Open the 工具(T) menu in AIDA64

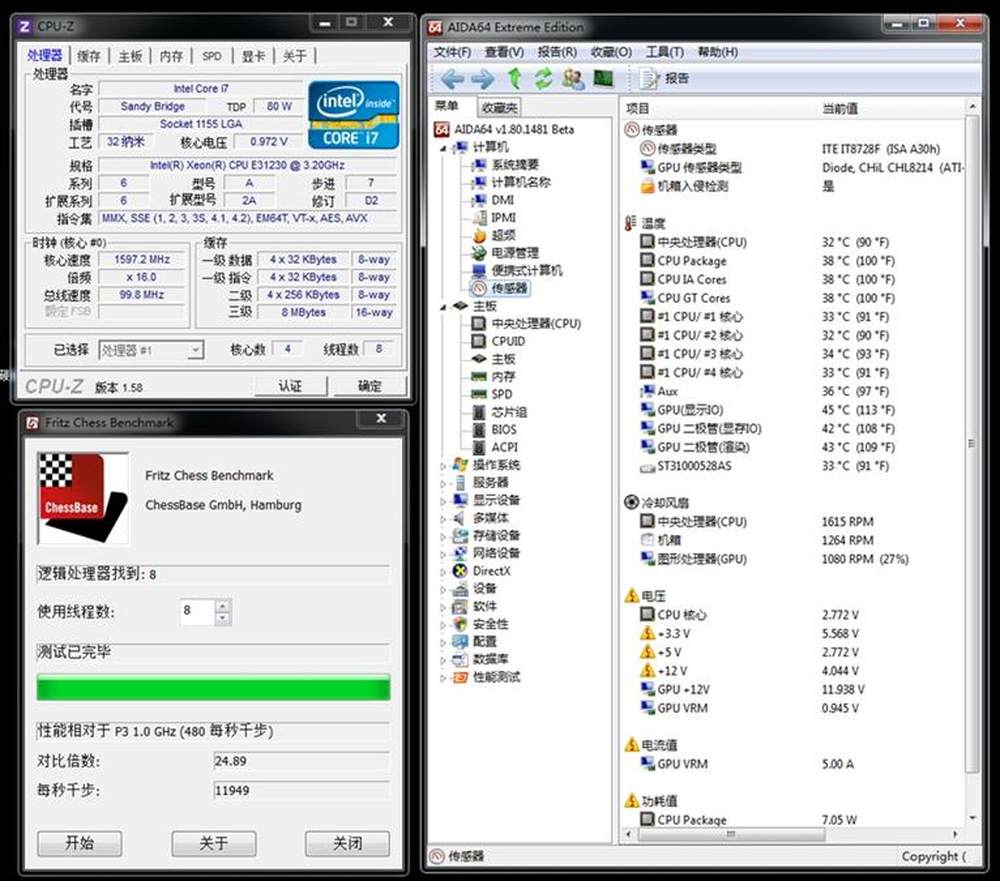click(x=664, y=52)
